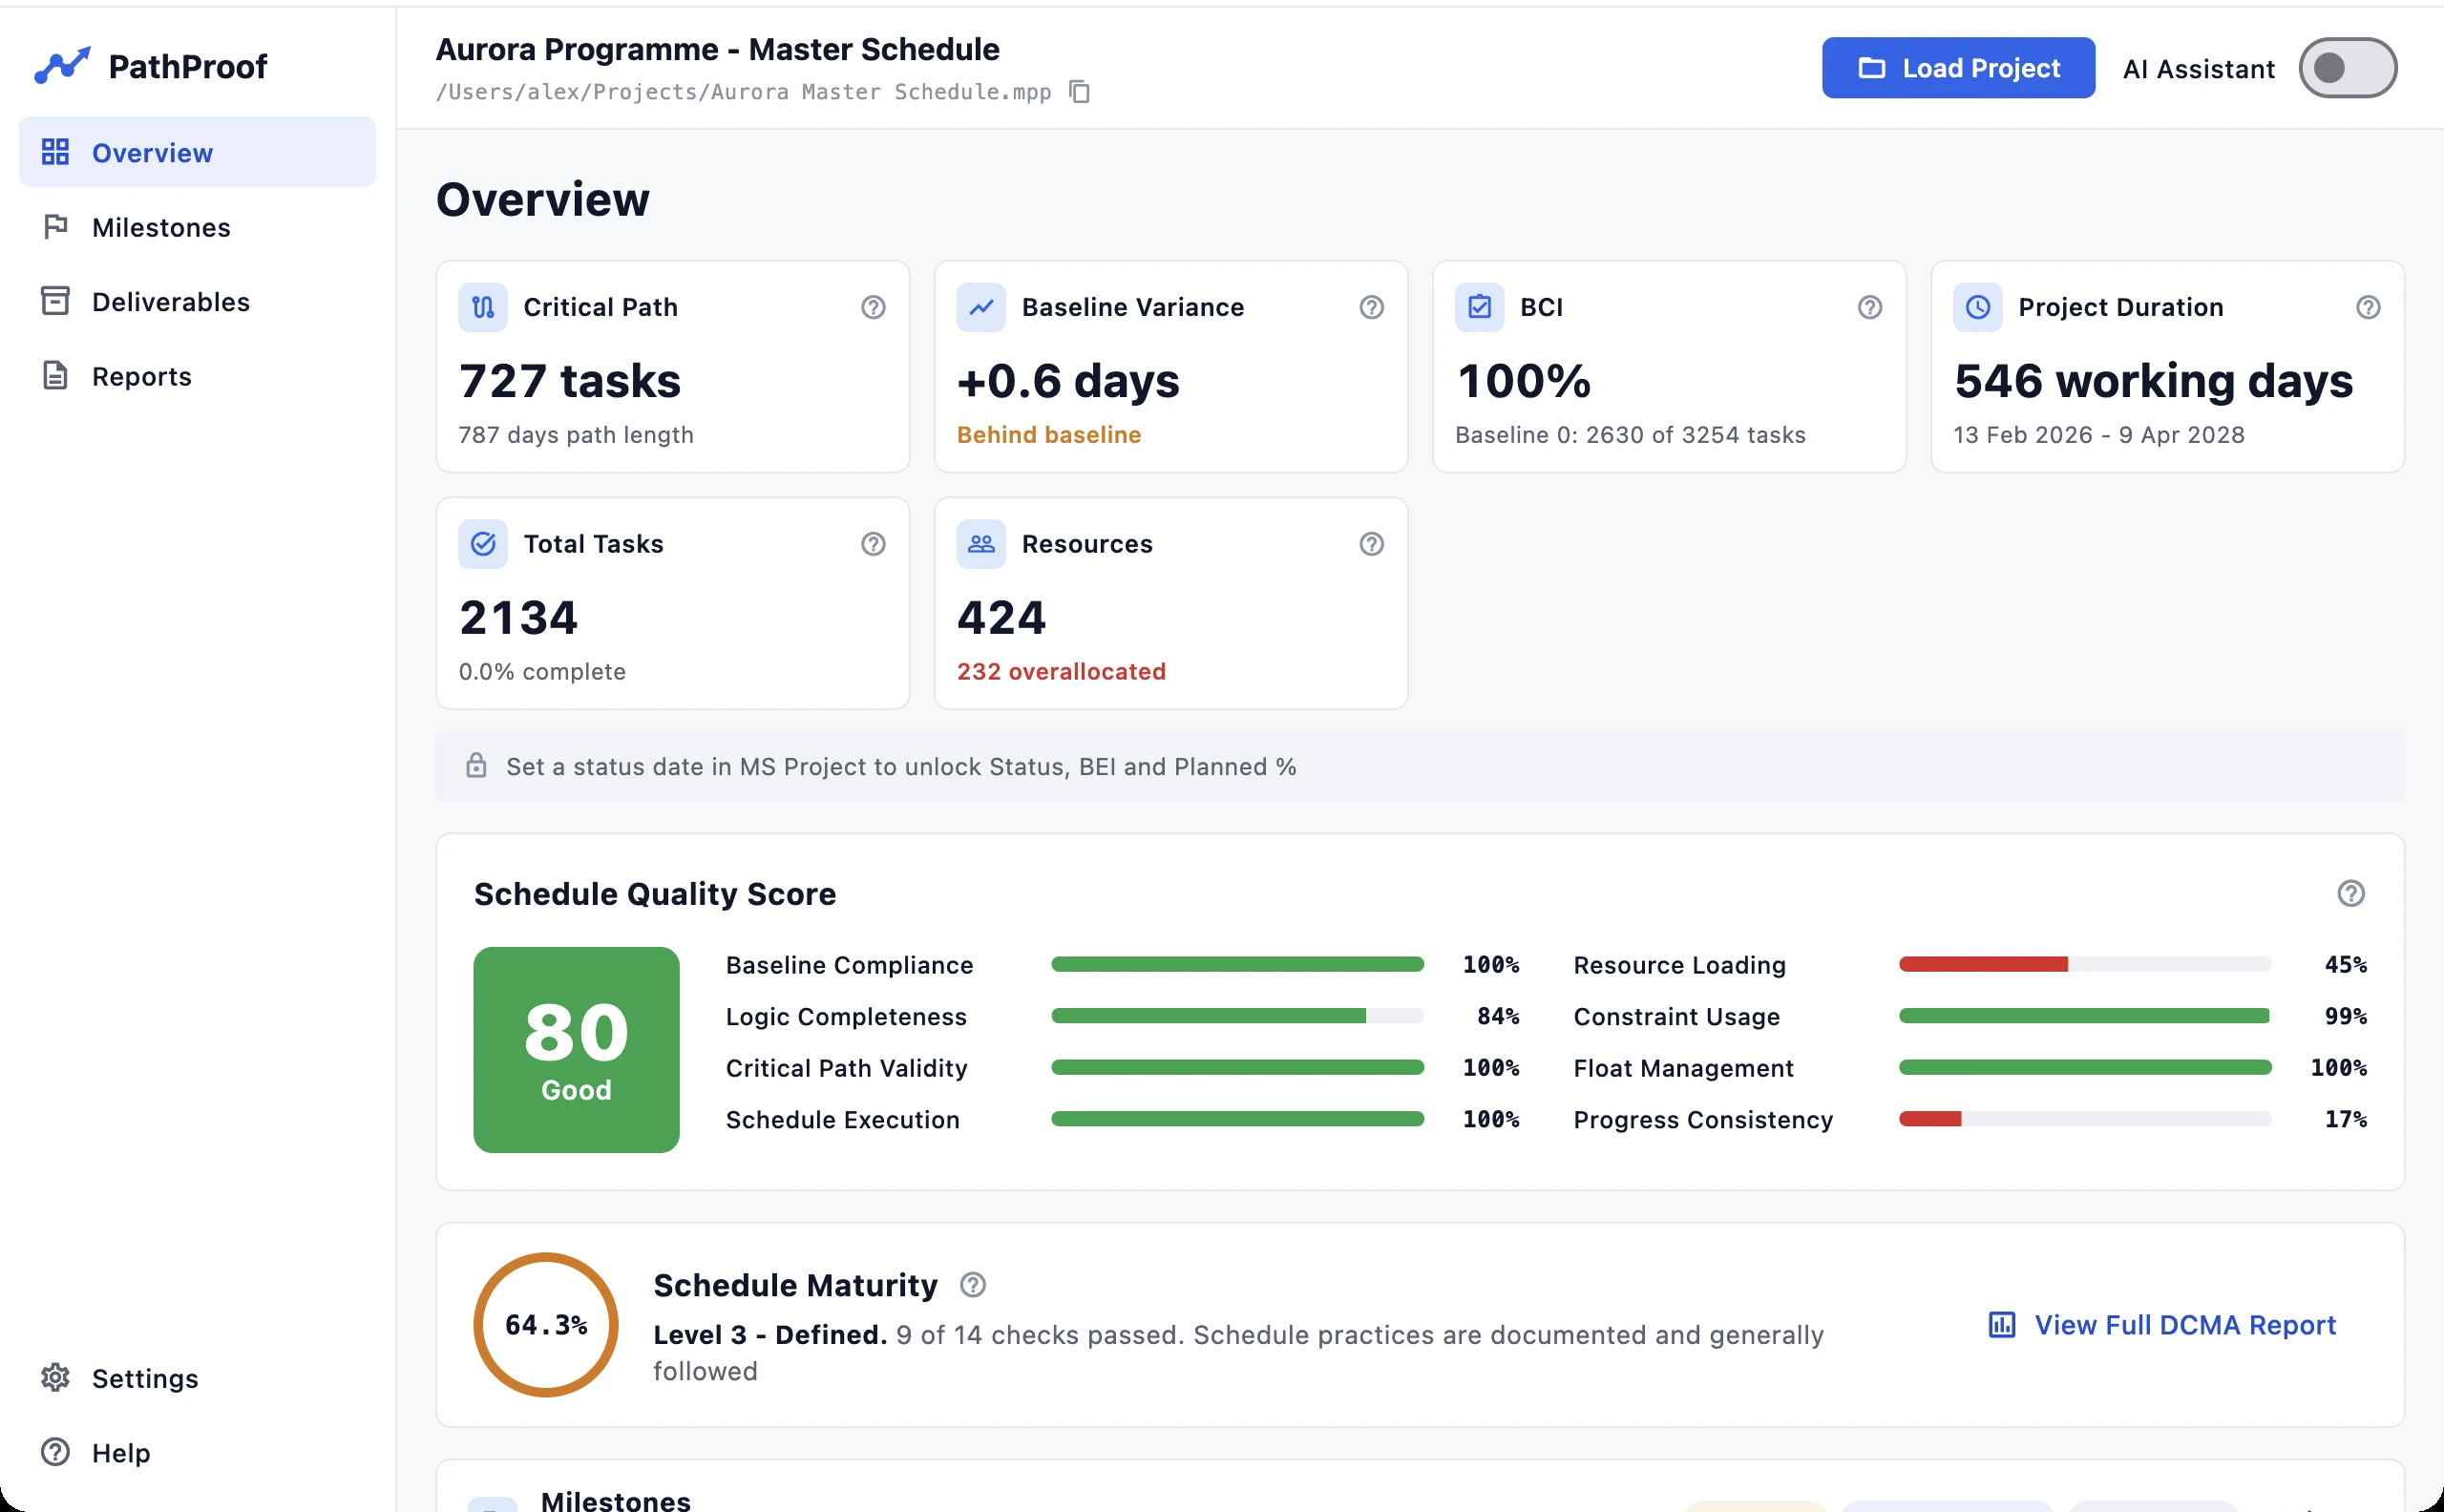
Task: Click the status date banner message
Action: (x=901, y=767)
